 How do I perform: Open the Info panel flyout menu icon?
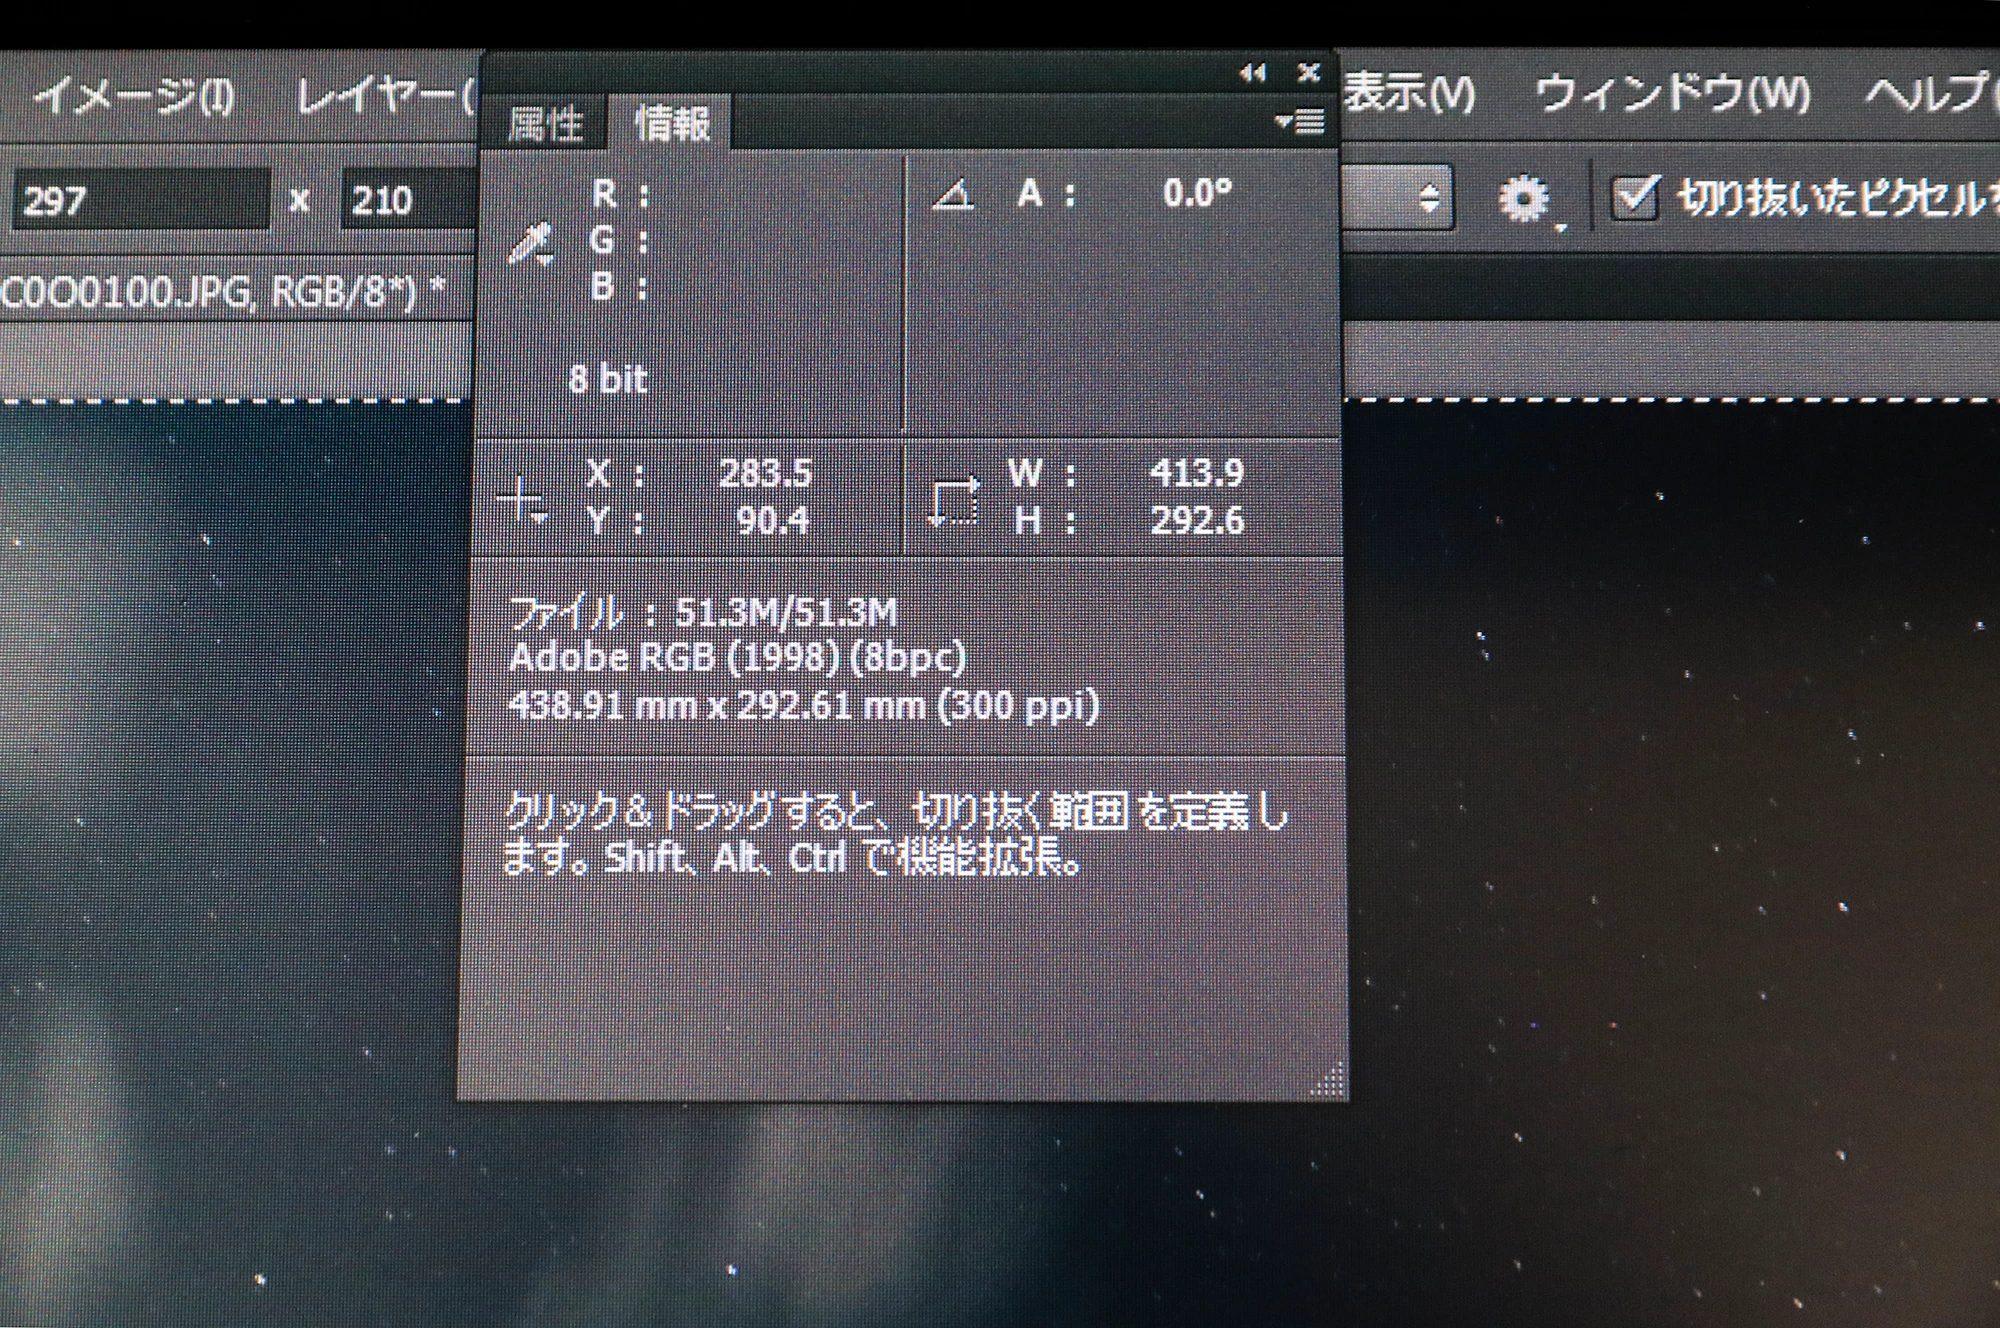pos(1300,122)
